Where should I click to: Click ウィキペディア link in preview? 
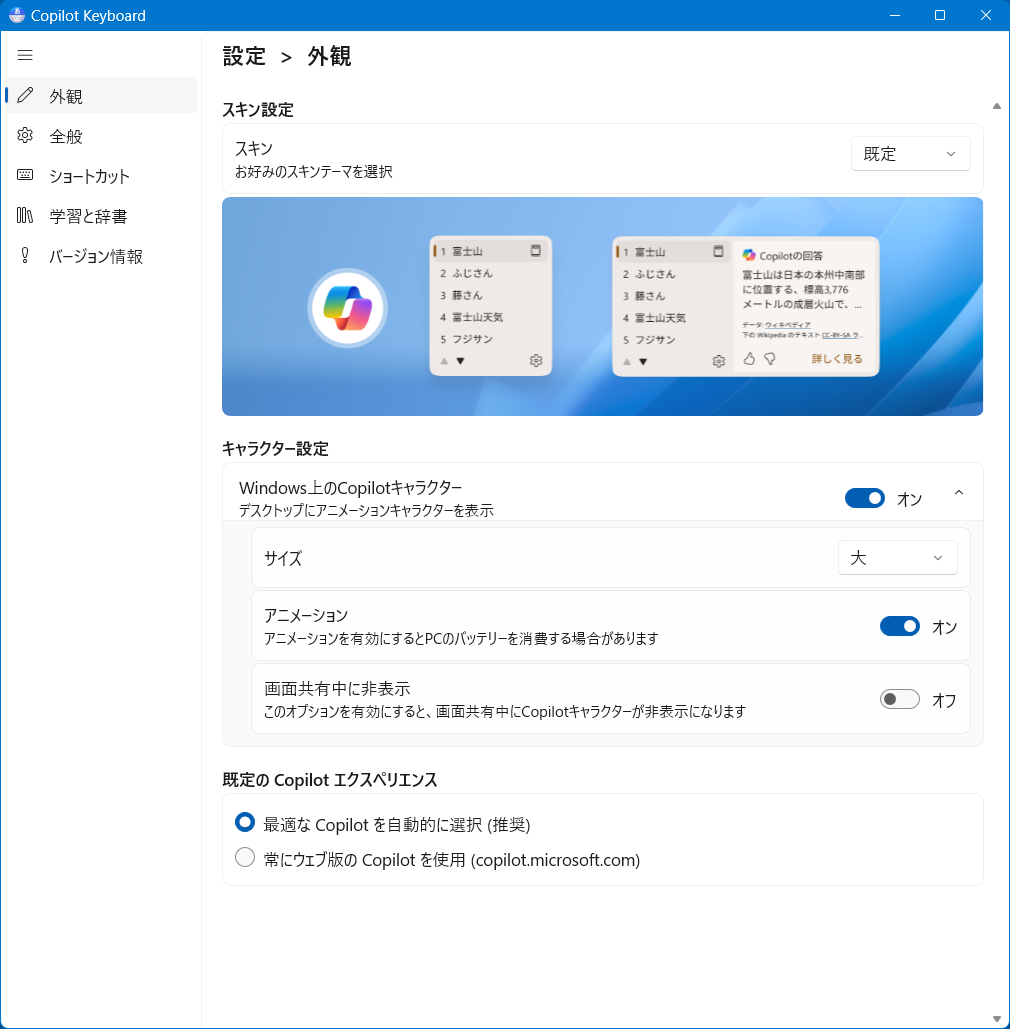(x=788, y=324)
